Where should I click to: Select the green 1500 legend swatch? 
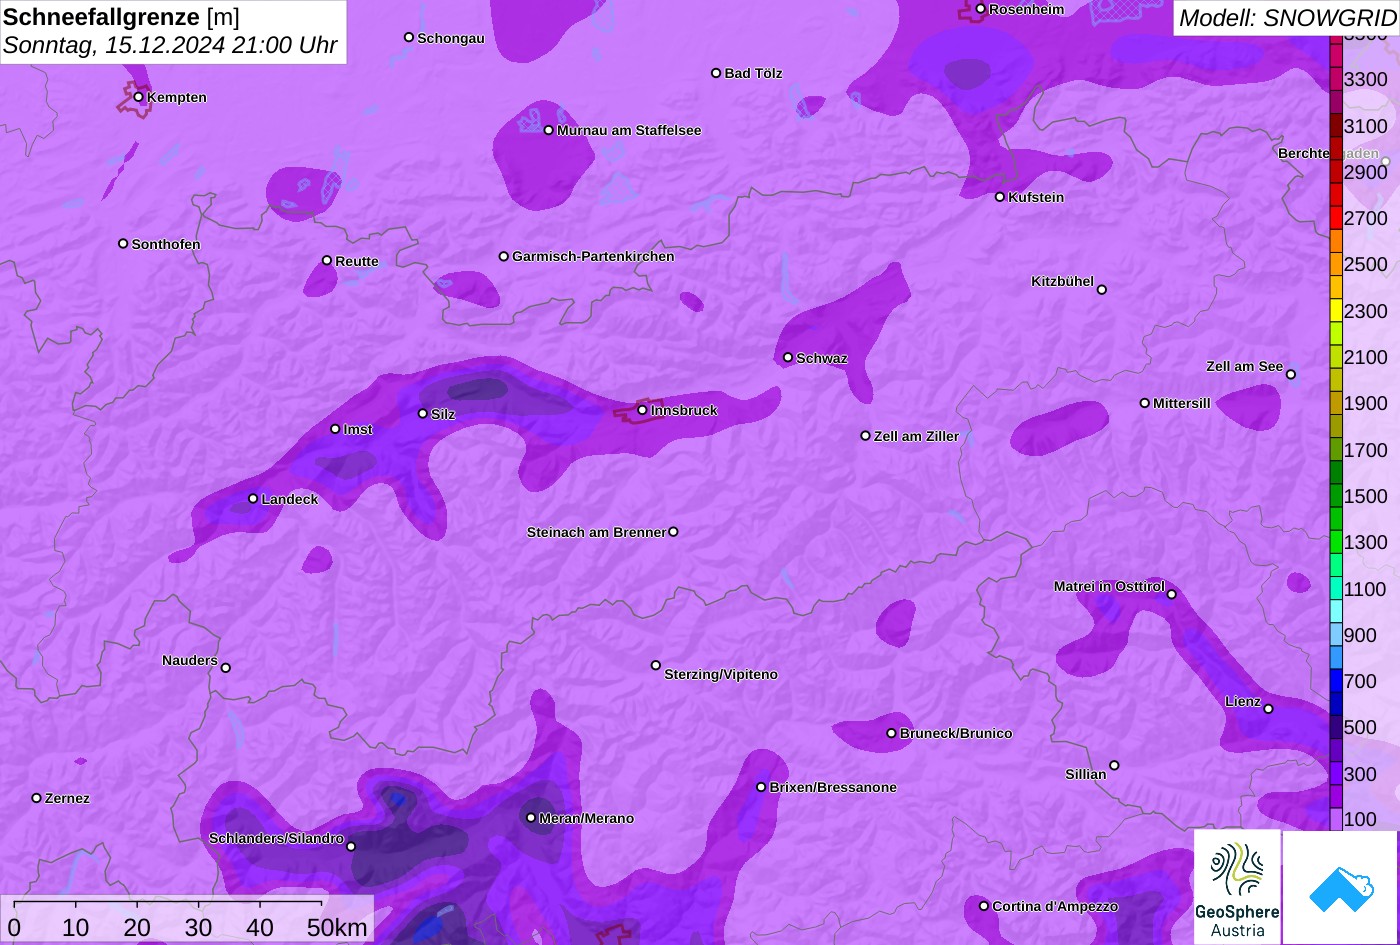[x=1336, y=496]
